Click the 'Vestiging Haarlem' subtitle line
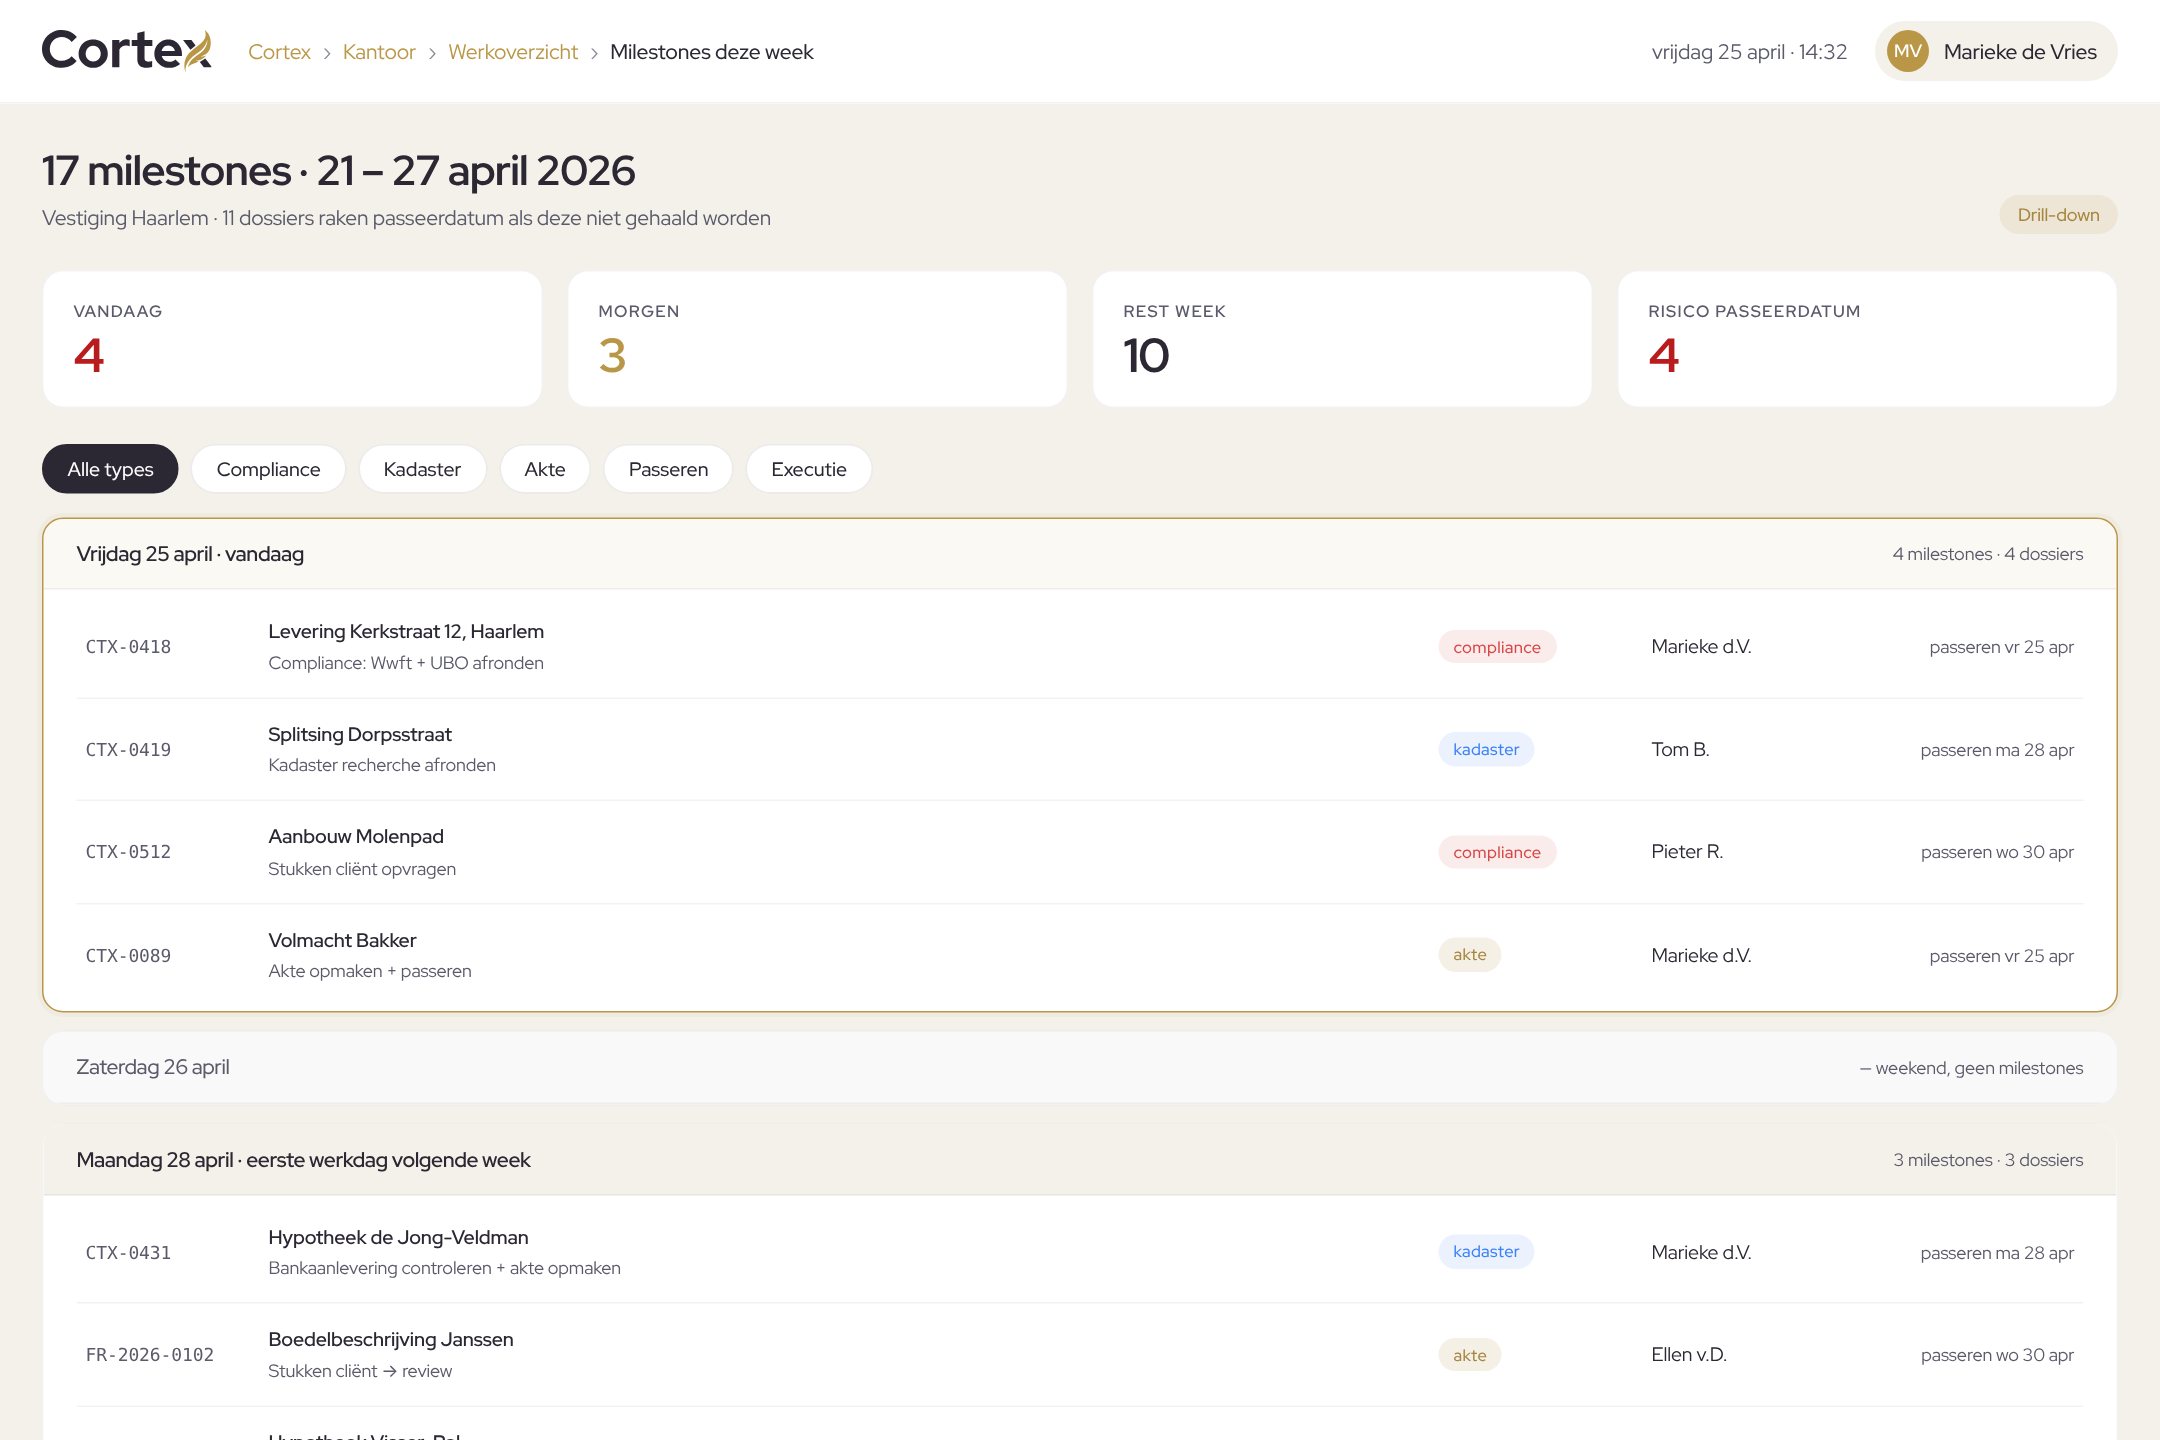2160x1440 pixels. [406, 218]
